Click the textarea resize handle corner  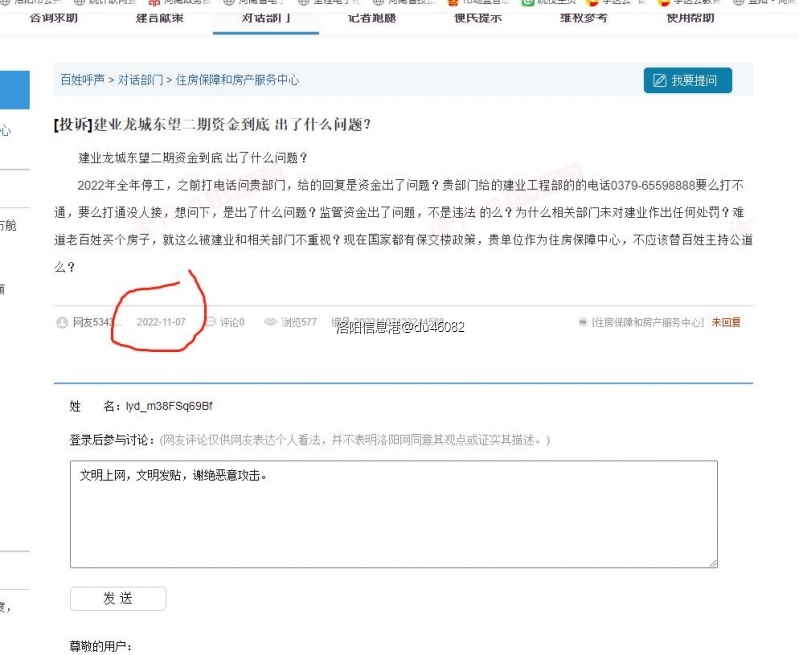[x=713, y=563]
